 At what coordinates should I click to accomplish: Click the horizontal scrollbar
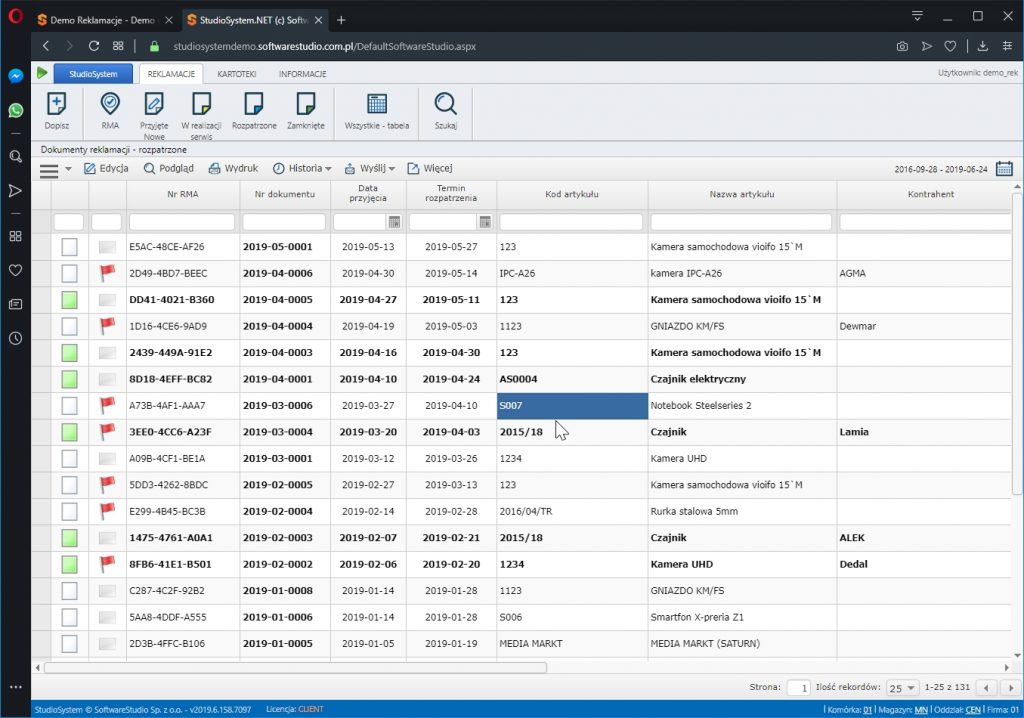click(295, 668)
